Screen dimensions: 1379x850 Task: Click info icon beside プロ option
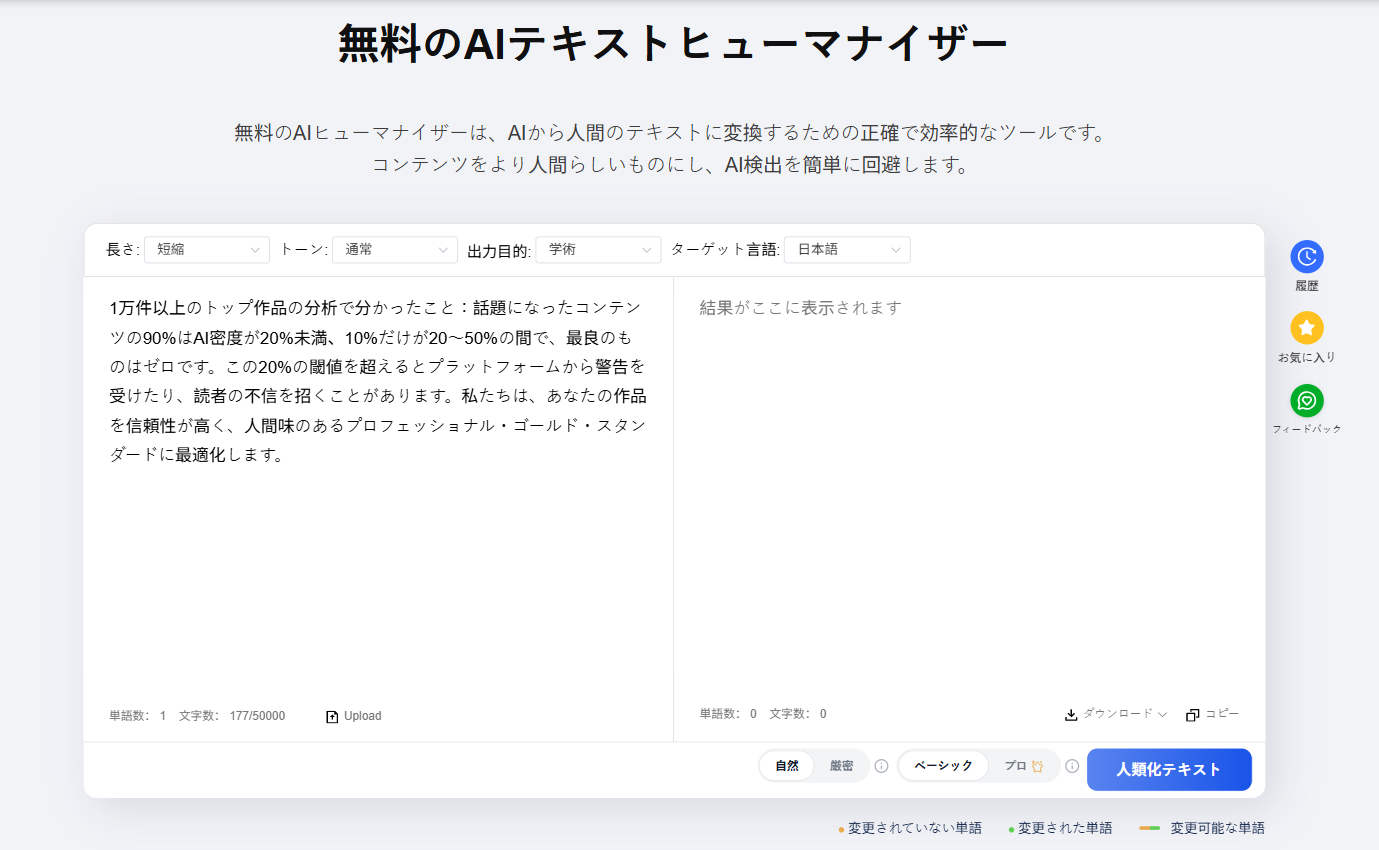pyautogui.click(x=1072, y=766)
